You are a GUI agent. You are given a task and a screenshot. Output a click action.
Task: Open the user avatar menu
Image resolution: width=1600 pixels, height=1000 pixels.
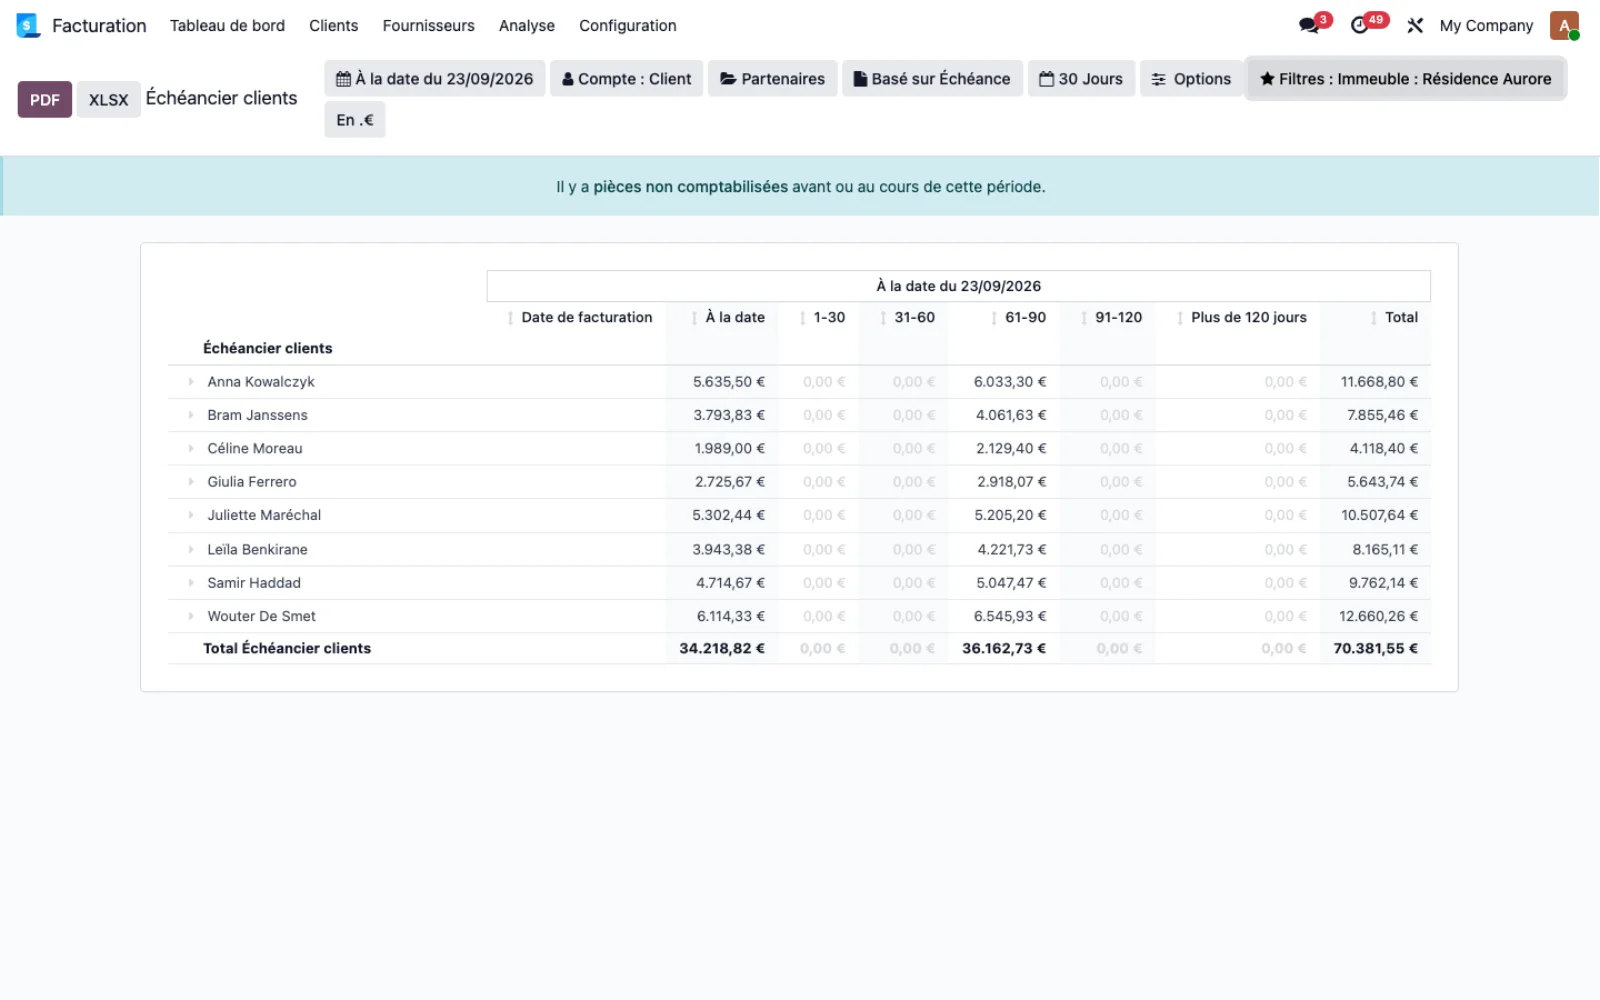pos(1564,25)
